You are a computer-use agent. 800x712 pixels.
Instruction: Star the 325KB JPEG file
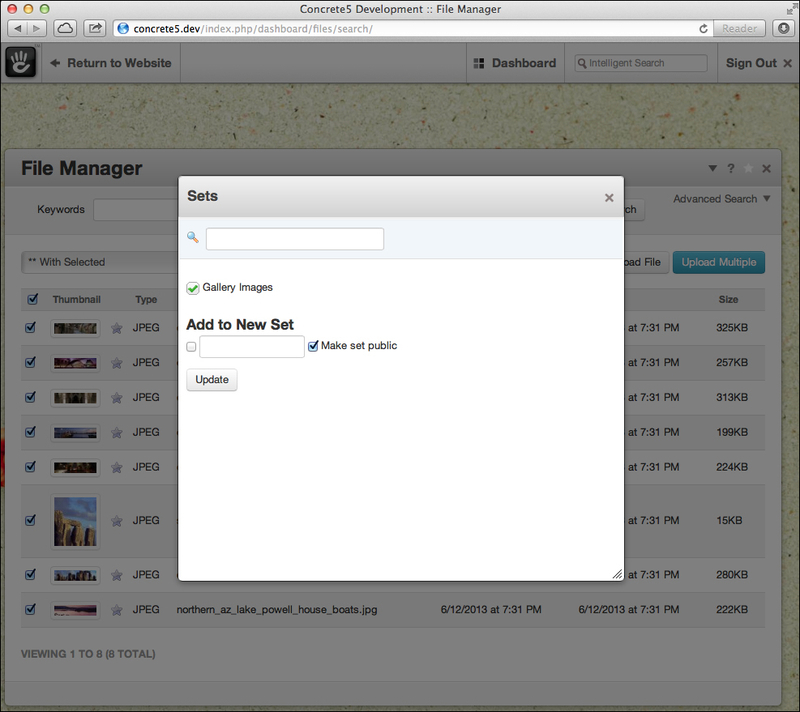click(x=117, y=328)
